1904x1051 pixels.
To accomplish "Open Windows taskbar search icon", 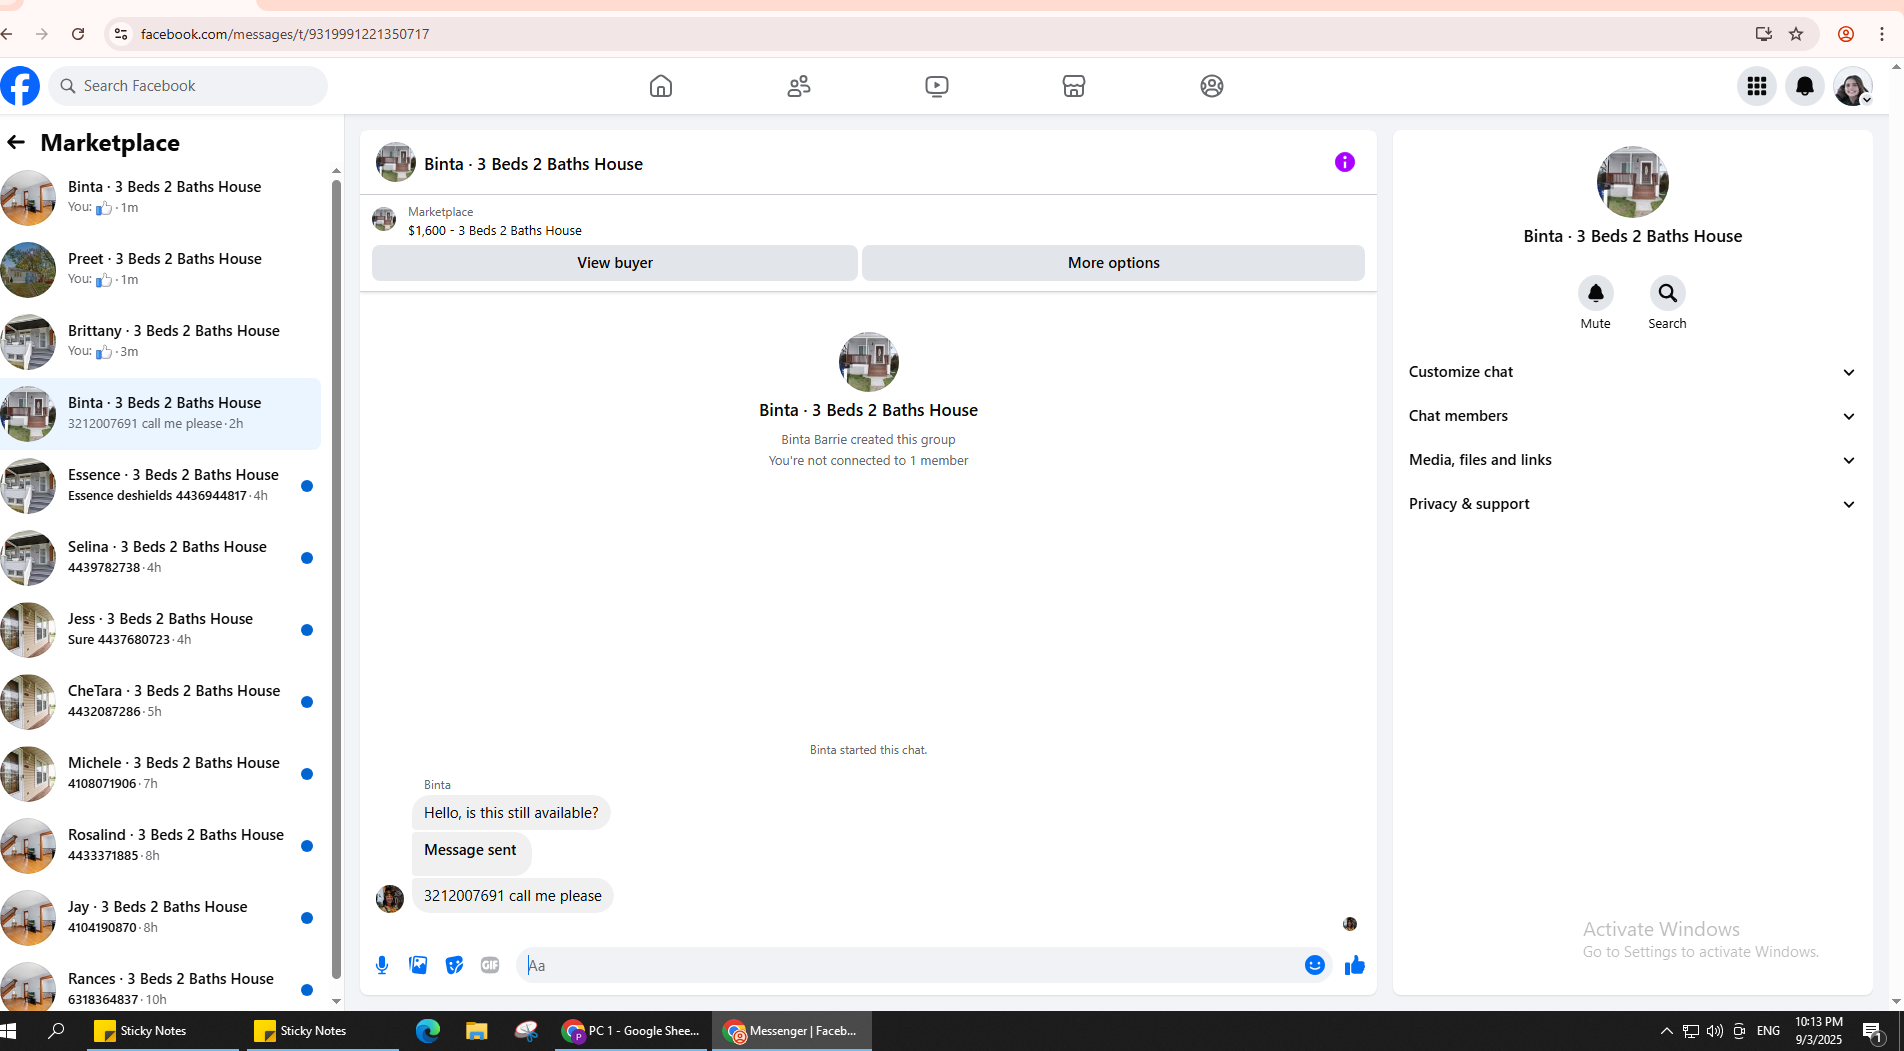I will (57, 1031).
